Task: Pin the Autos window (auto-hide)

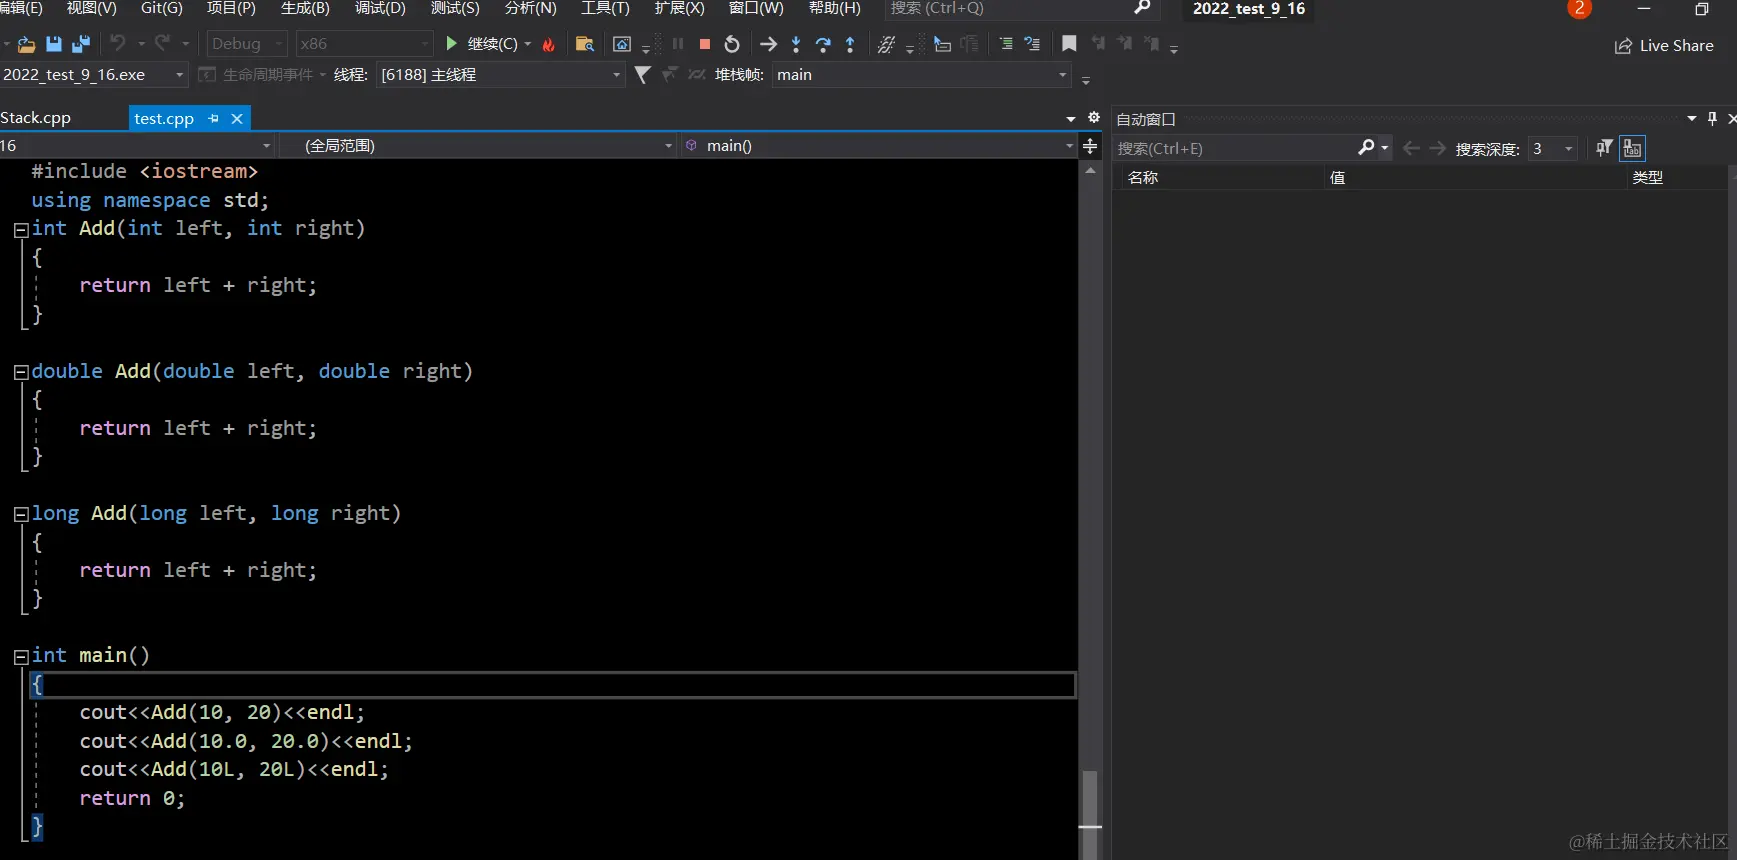Action: tap(1712, 118)
